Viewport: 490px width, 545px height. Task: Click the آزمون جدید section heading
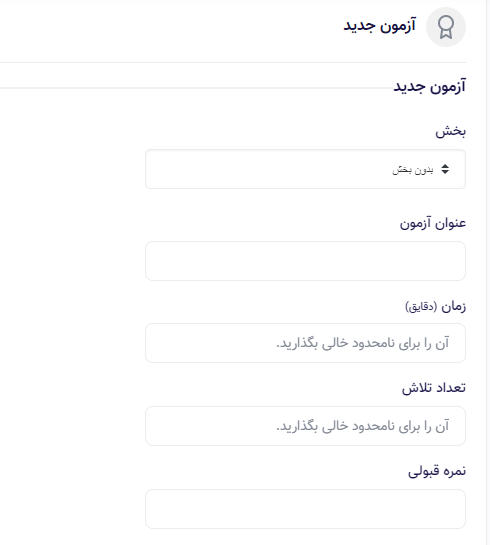pos(430,87)
